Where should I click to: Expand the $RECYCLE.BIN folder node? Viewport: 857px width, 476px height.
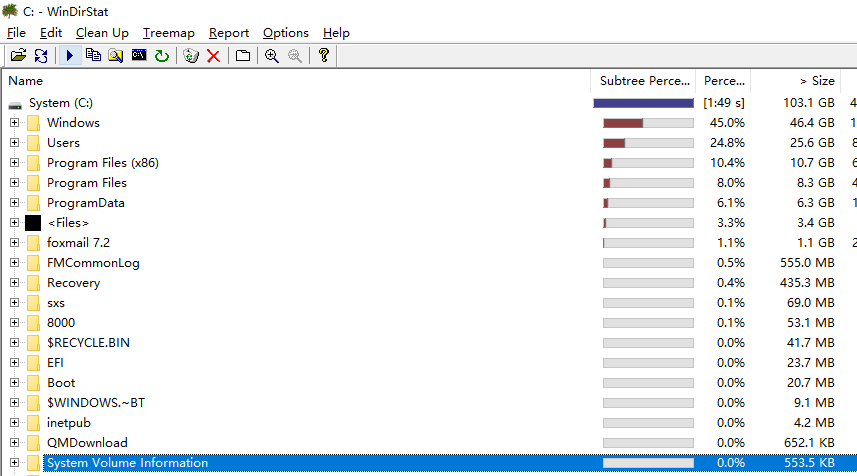point(15,343)
